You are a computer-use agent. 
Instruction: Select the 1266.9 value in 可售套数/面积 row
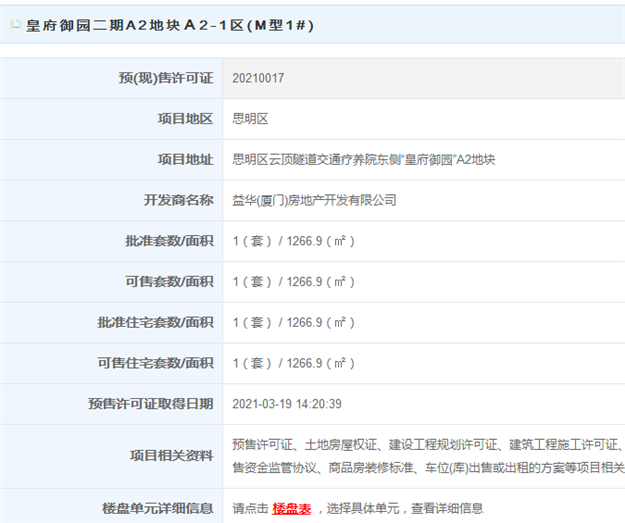304,281
